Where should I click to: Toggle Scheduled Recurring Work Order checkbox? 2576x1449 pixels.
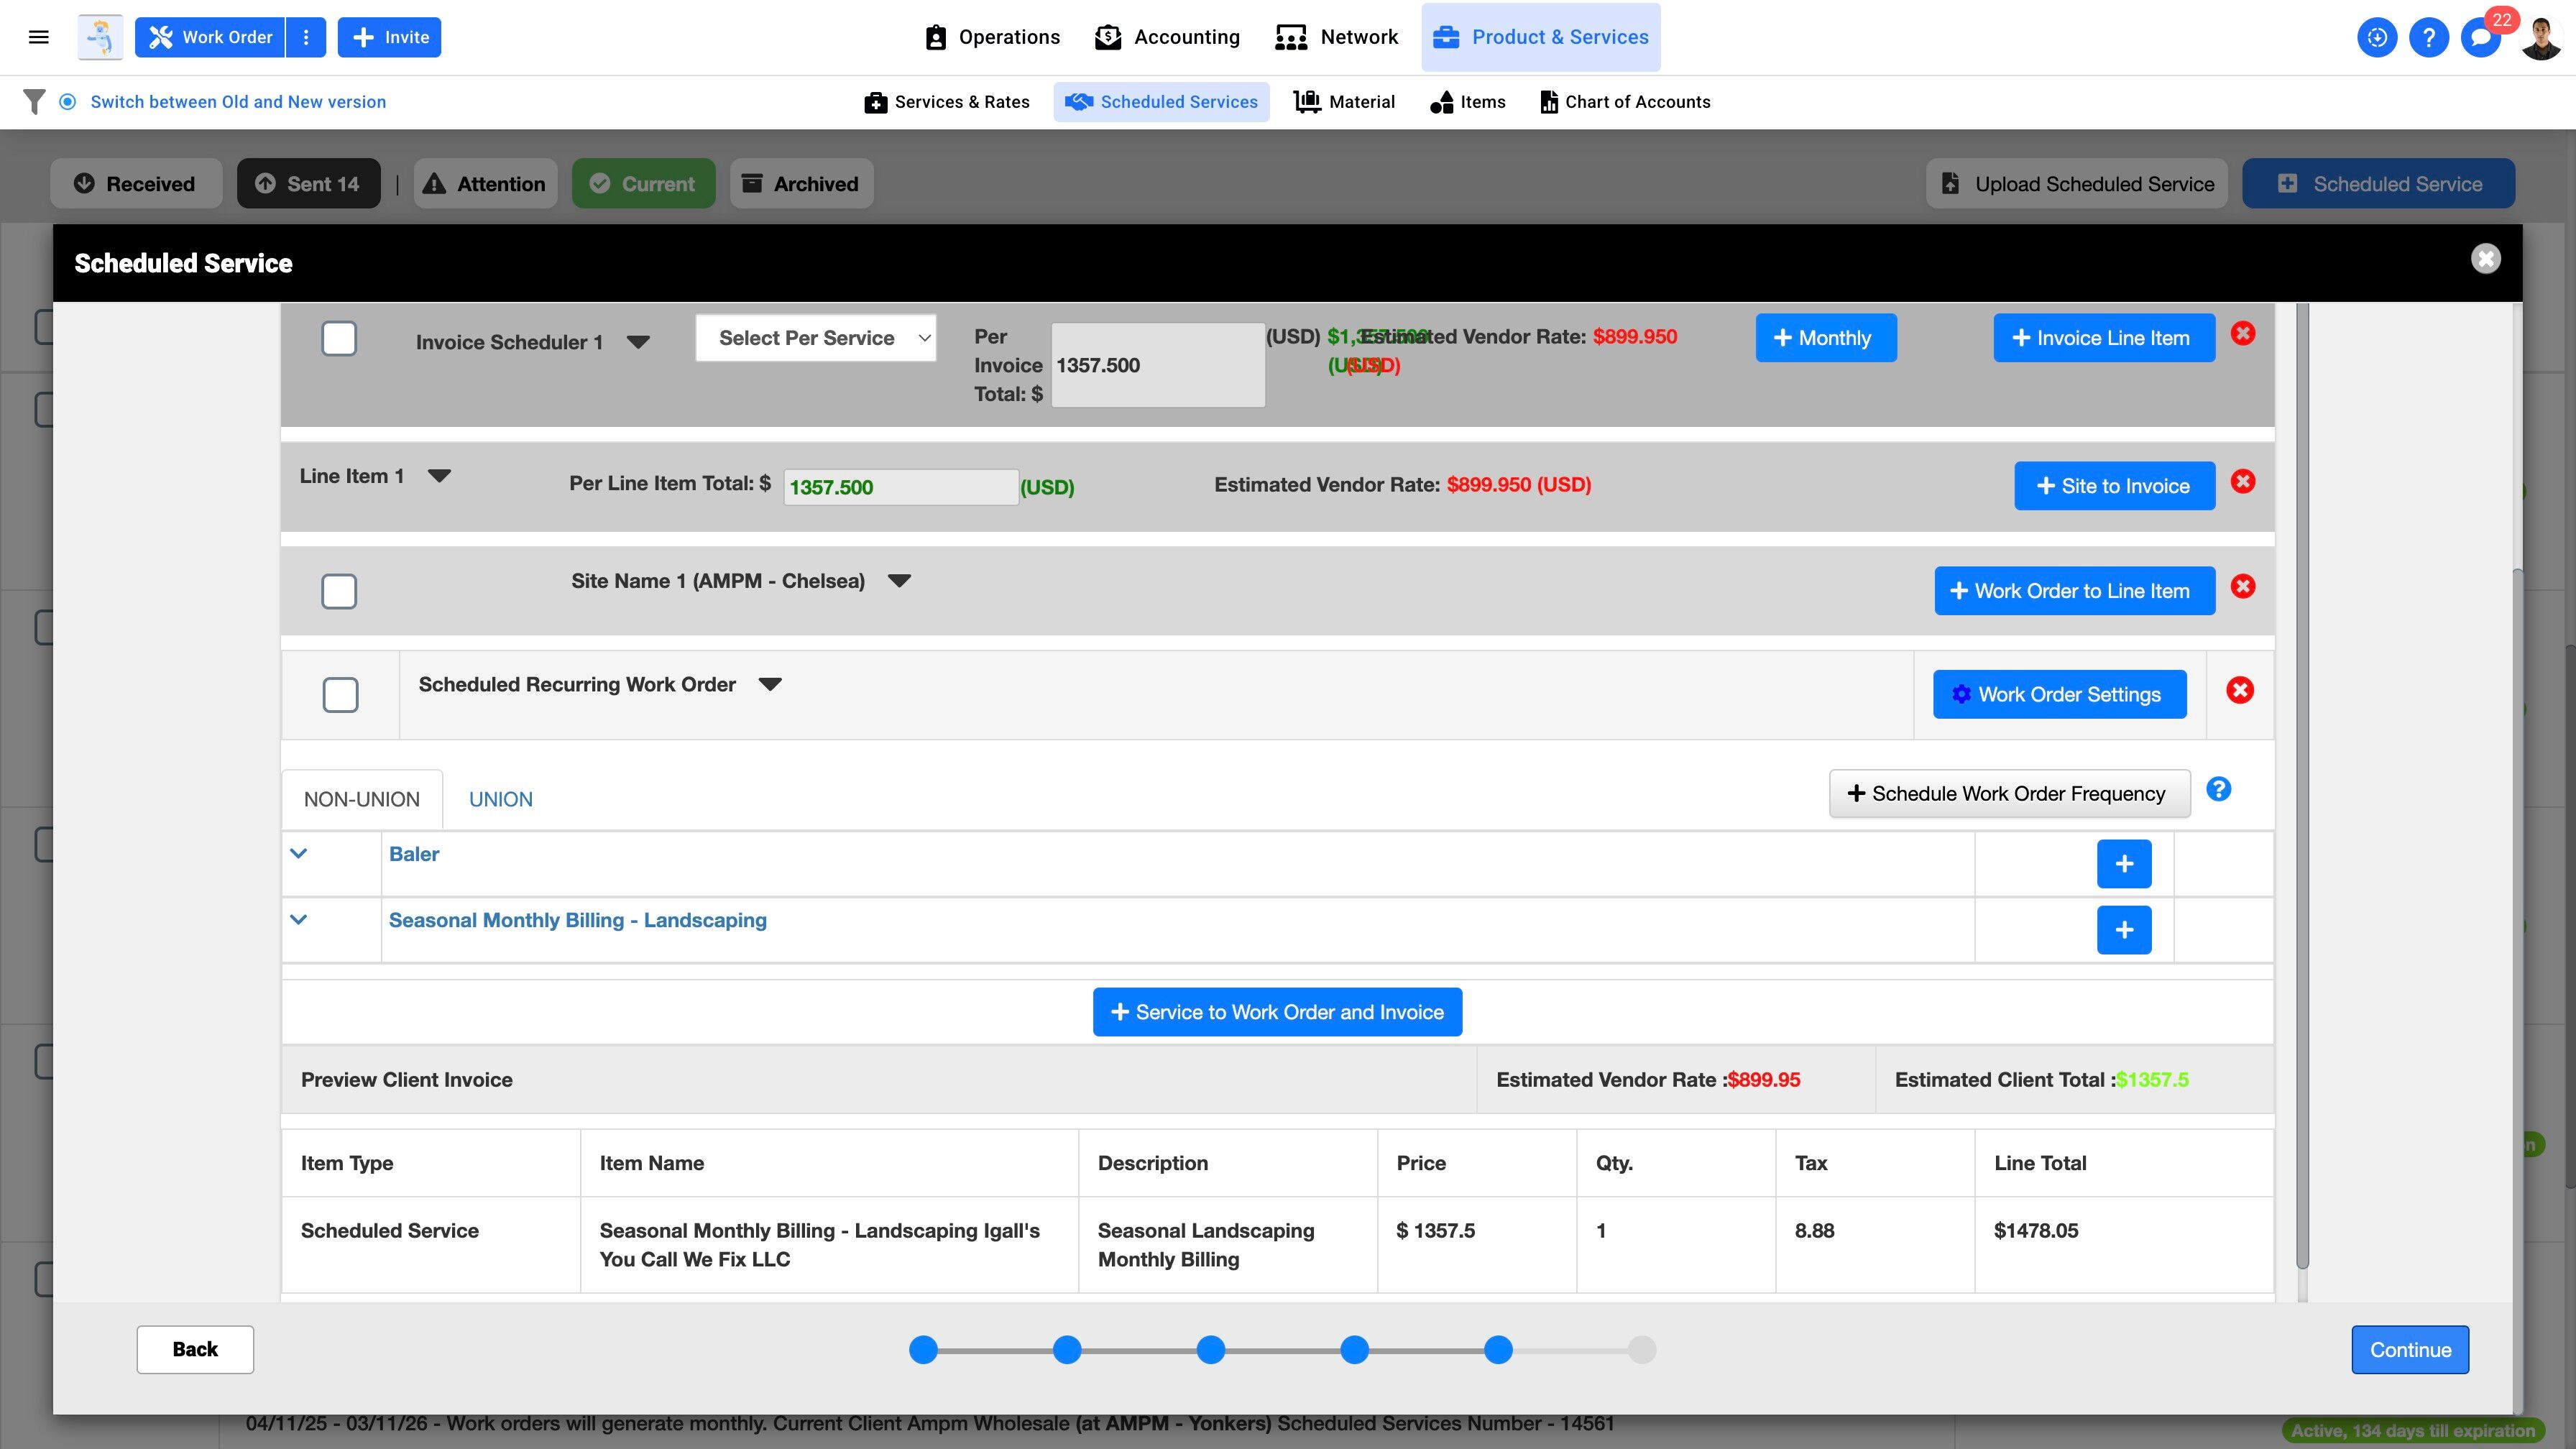[340, 695]
